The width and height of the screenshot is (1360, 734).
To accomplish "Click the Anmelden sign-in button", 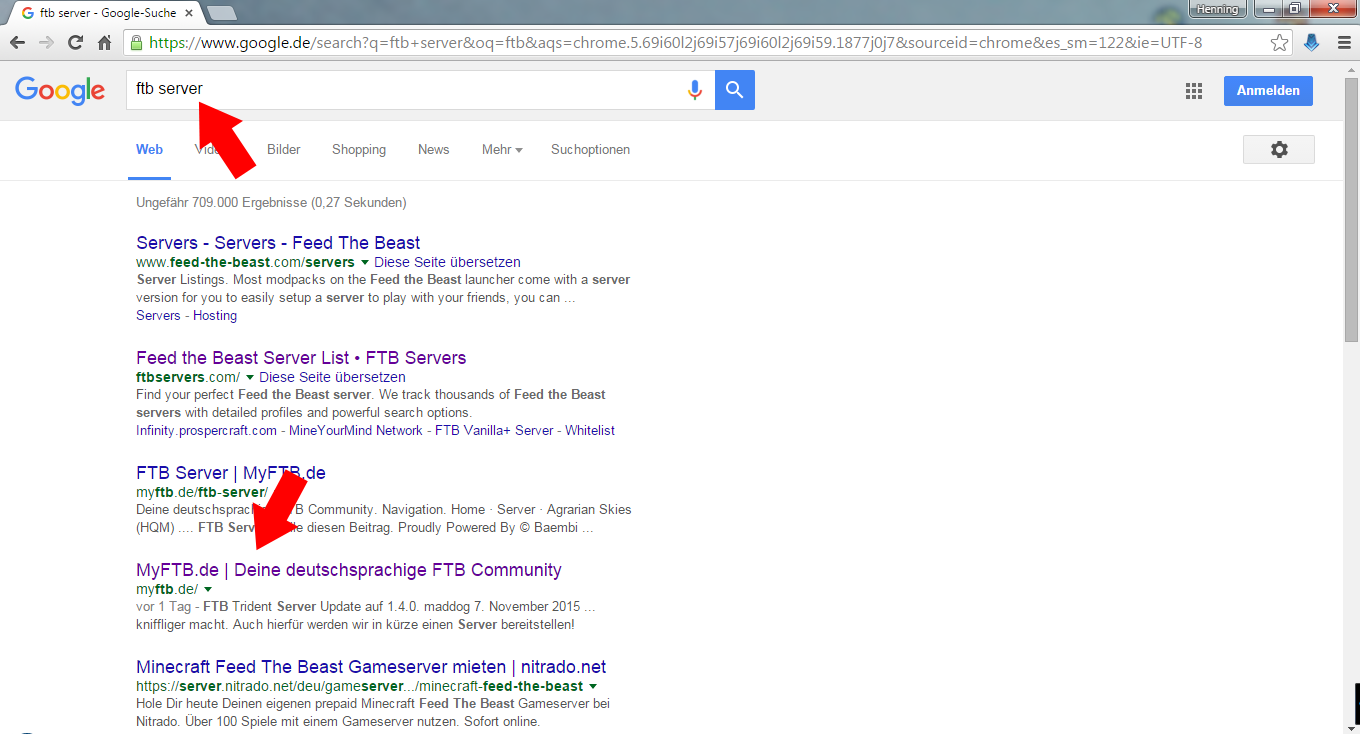I will click(1267, 91).
